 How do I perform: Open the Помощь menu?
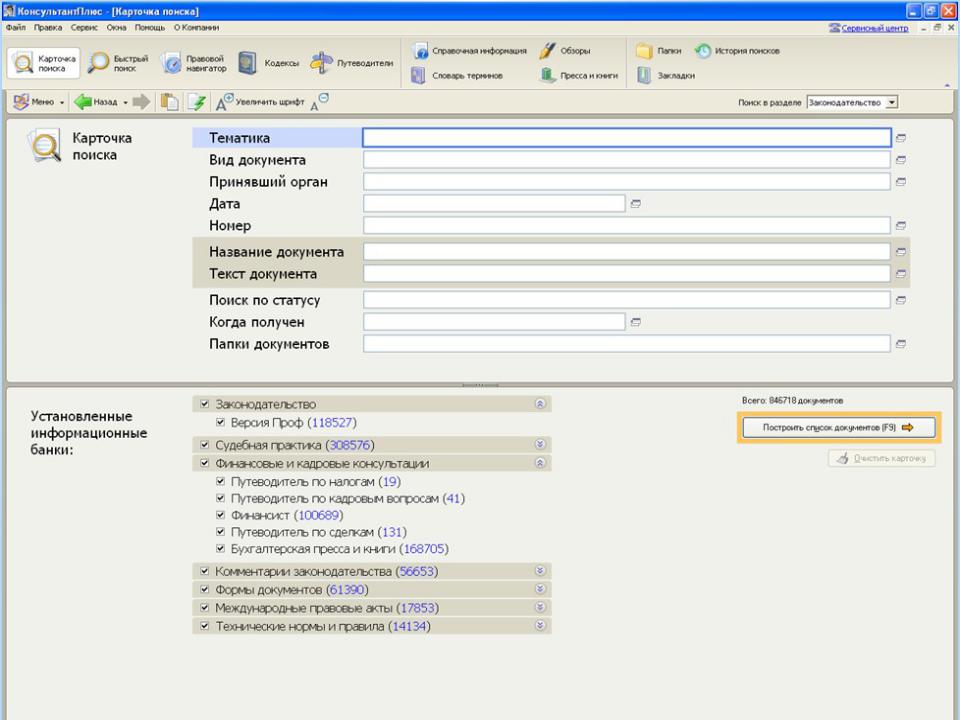(149, 28)
